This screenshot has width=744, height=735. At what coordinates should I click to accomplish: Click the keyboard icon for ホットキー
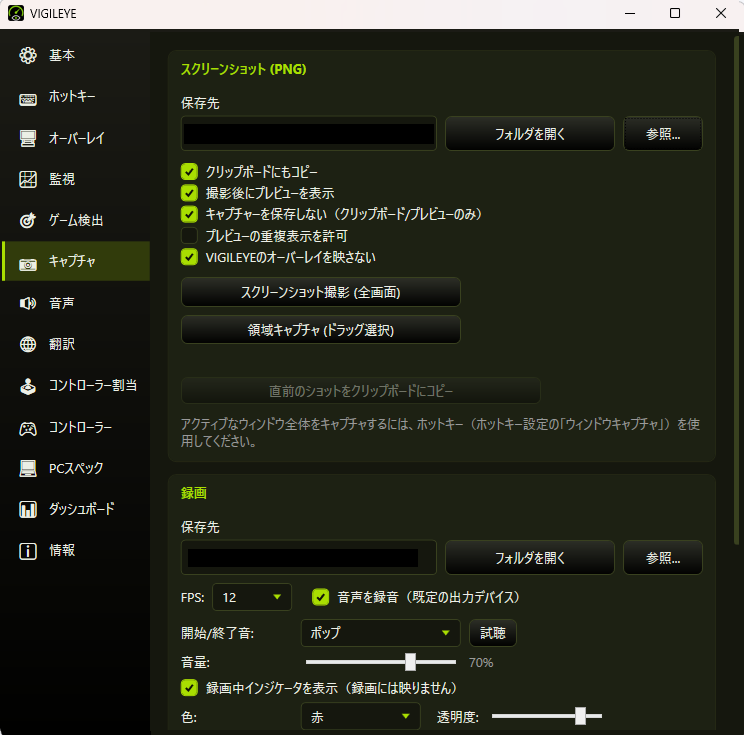point(28,99)
